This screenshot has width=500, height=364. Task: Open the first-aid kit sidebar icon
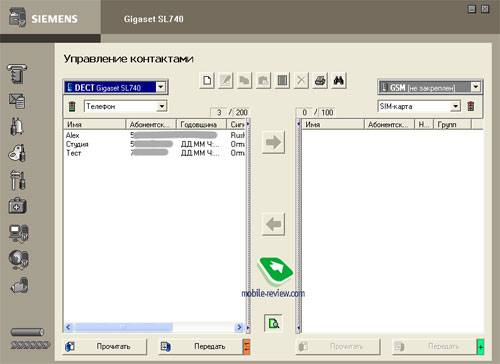17,206
